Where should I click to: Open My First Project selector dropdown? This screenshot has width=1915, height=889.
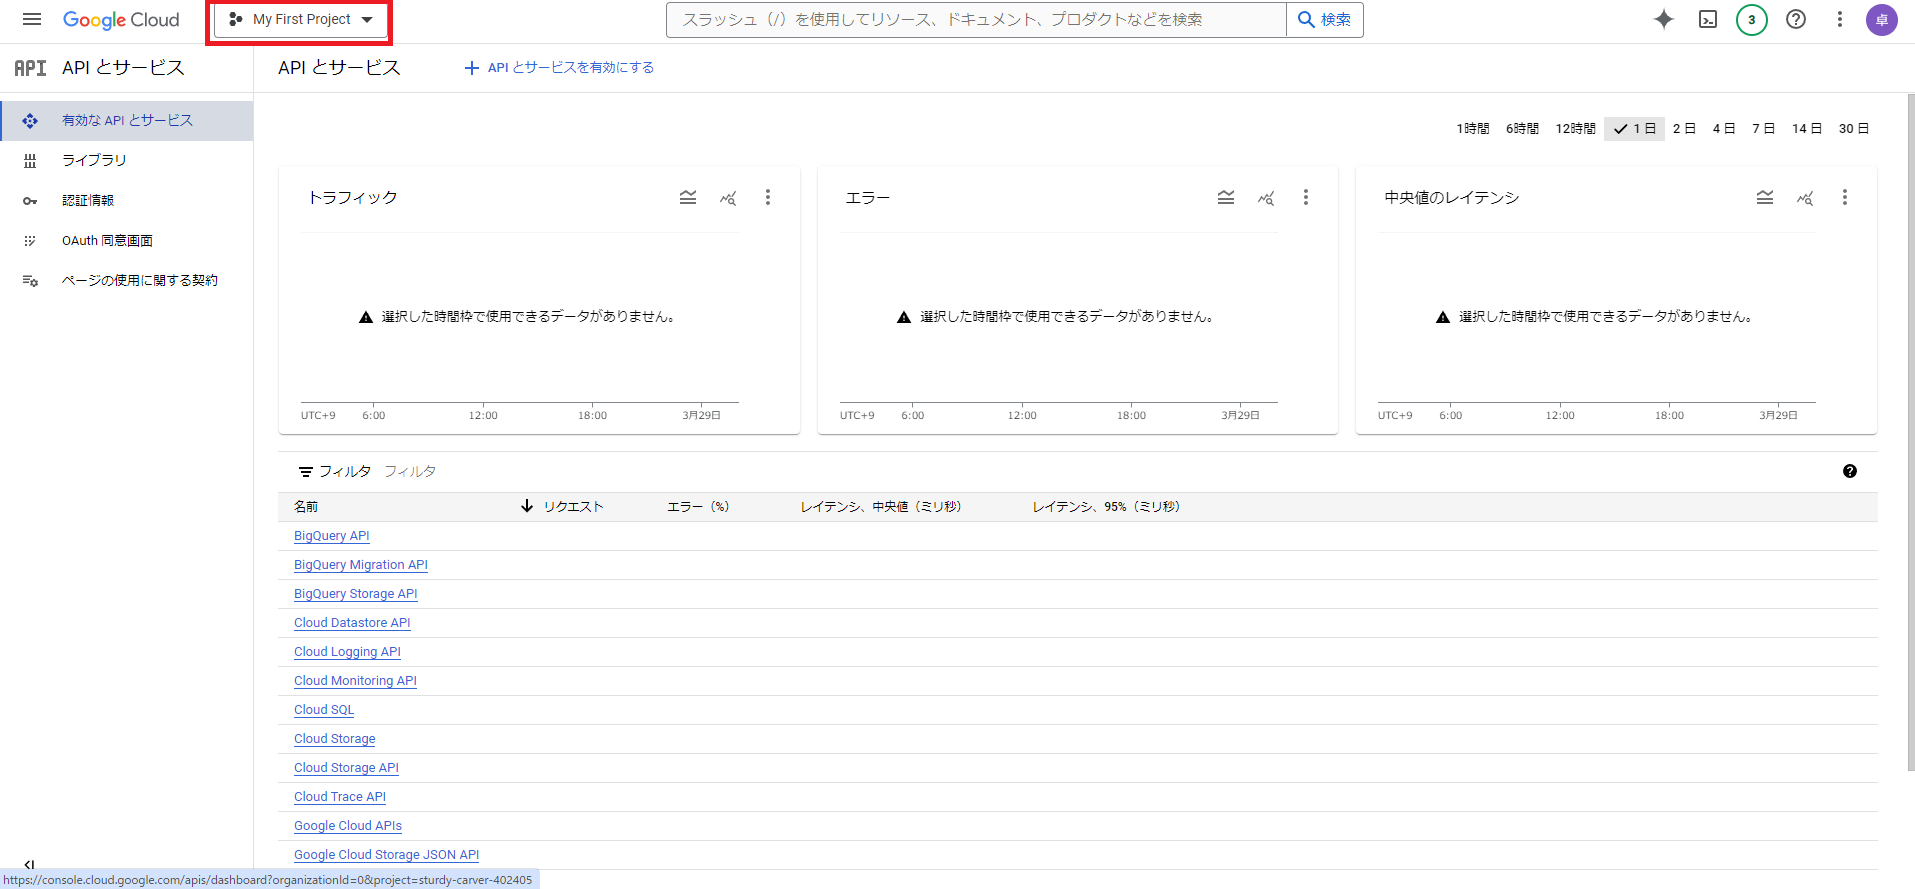click(x=301, y=20)
